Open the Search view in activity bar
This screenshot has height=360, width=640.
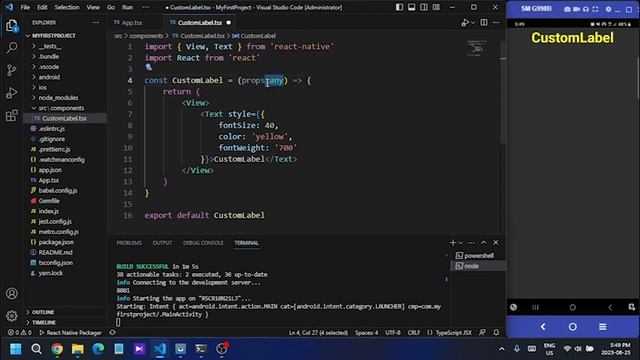coord(12,48)
